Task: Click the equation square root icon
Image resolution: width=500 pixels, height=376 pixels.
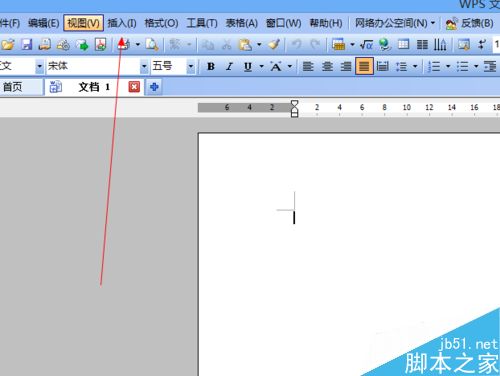Action: tap(366, 44)
